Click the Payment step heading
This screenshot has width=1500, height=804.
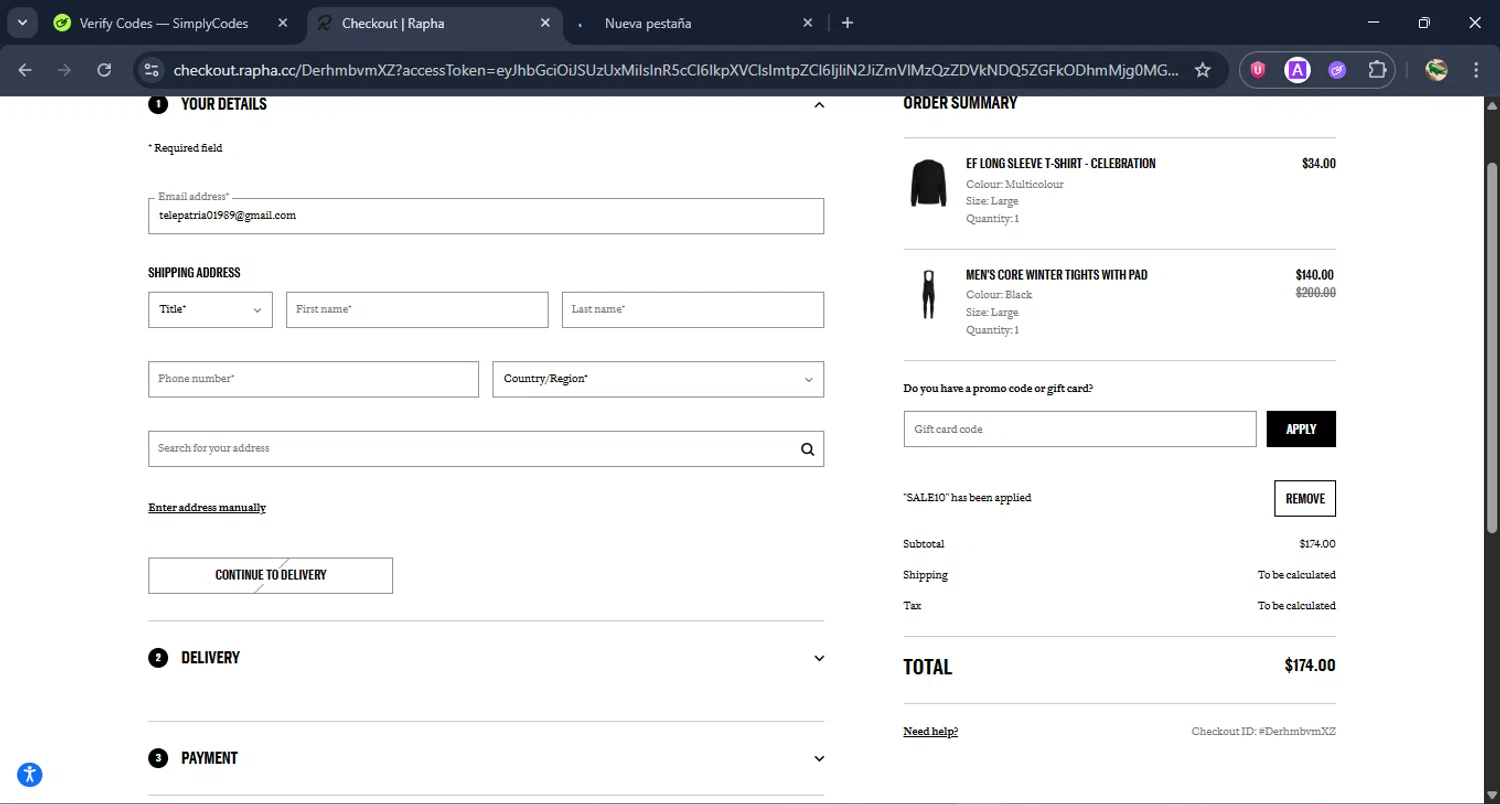209,758
